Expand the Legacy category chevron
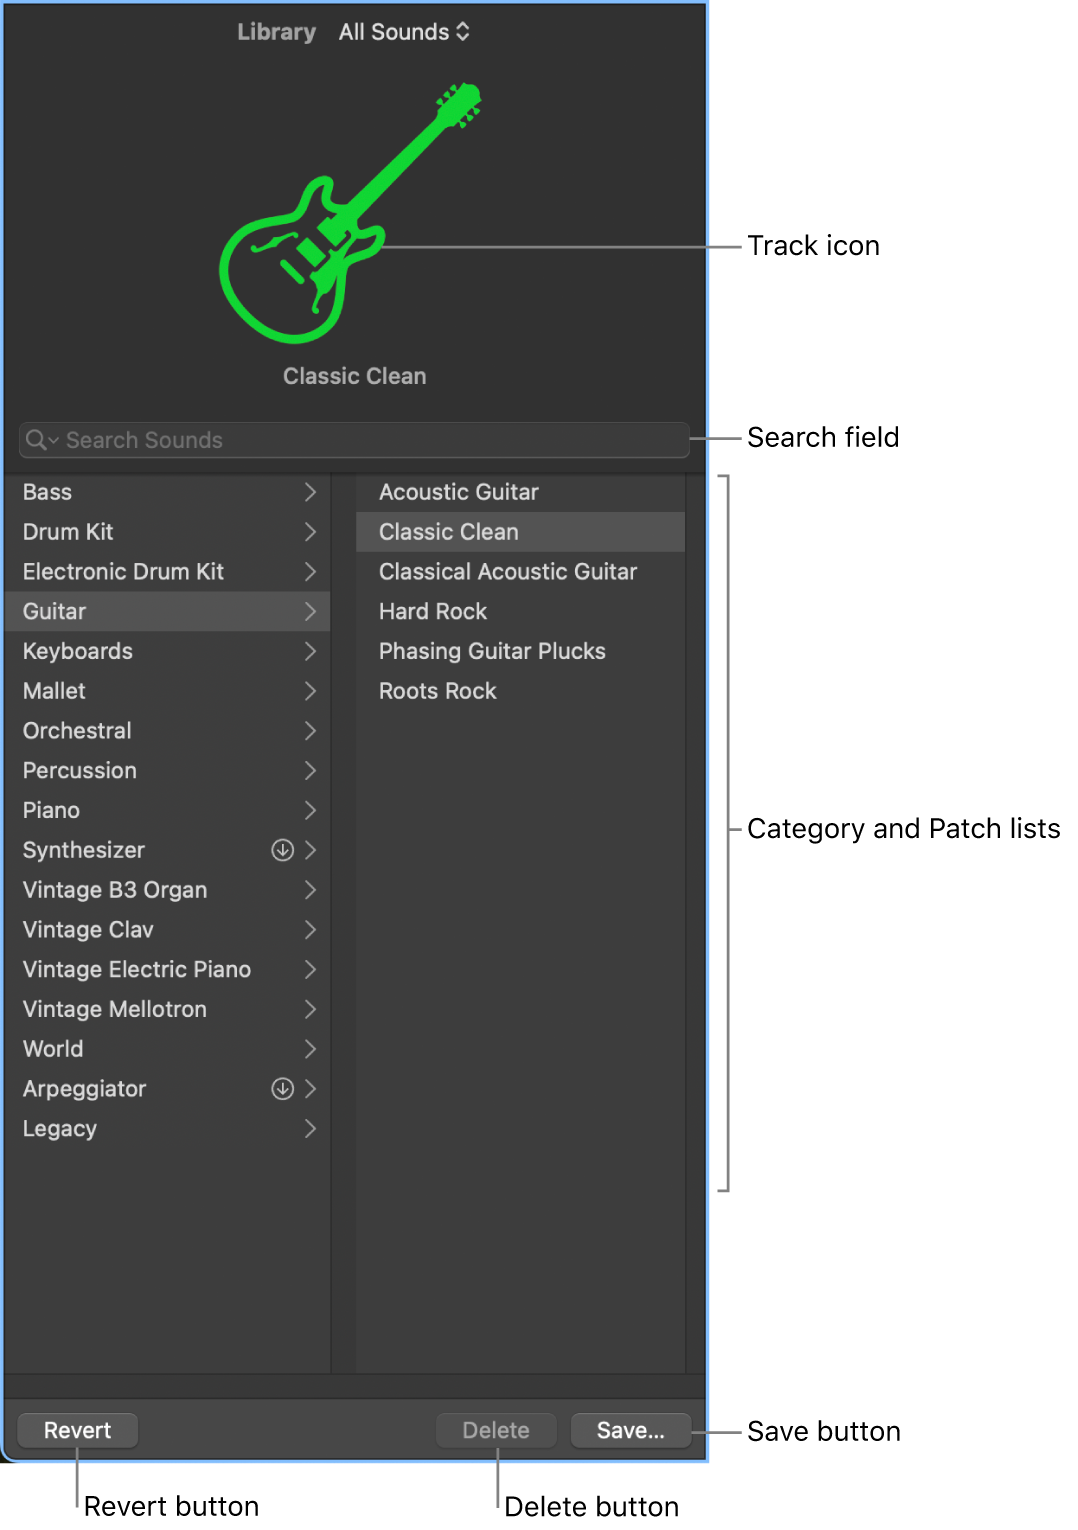Viewport: 1078px width, 1530px height. point(310,1129)
